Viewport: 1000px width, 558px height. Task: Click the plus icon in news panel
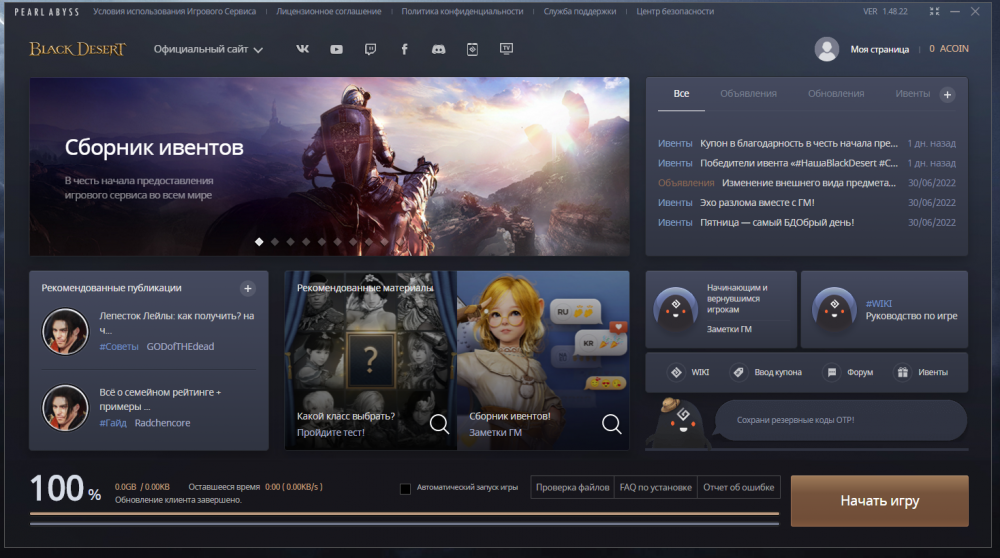pyautogui.click(x=947, y=94)
